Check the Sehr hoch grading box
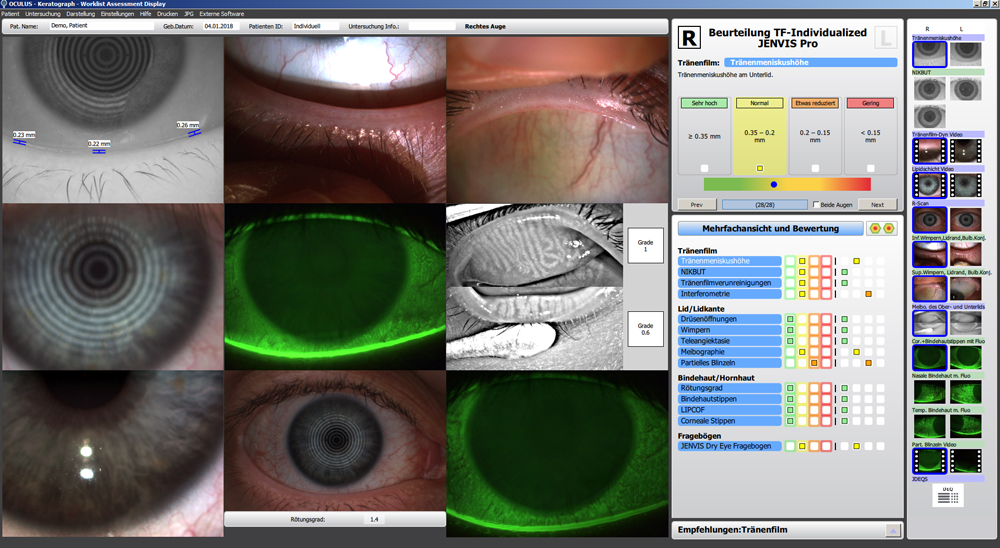Viewport: 1000px width, 548px height. coord(705,168)
